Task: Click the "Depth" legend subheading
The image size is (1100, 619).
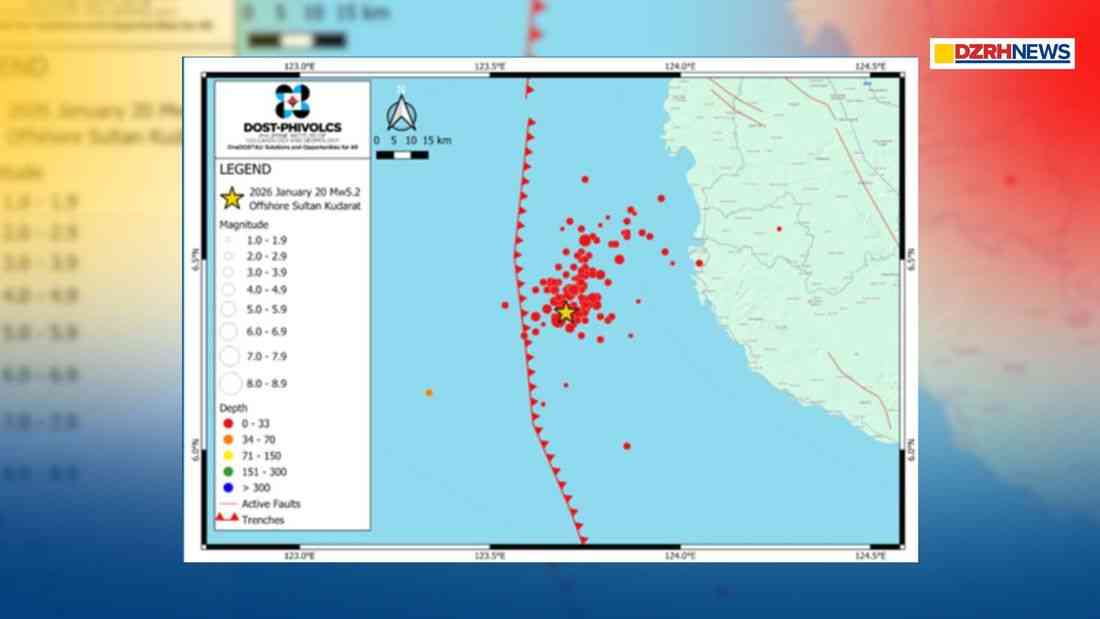Action: [233, 408]
